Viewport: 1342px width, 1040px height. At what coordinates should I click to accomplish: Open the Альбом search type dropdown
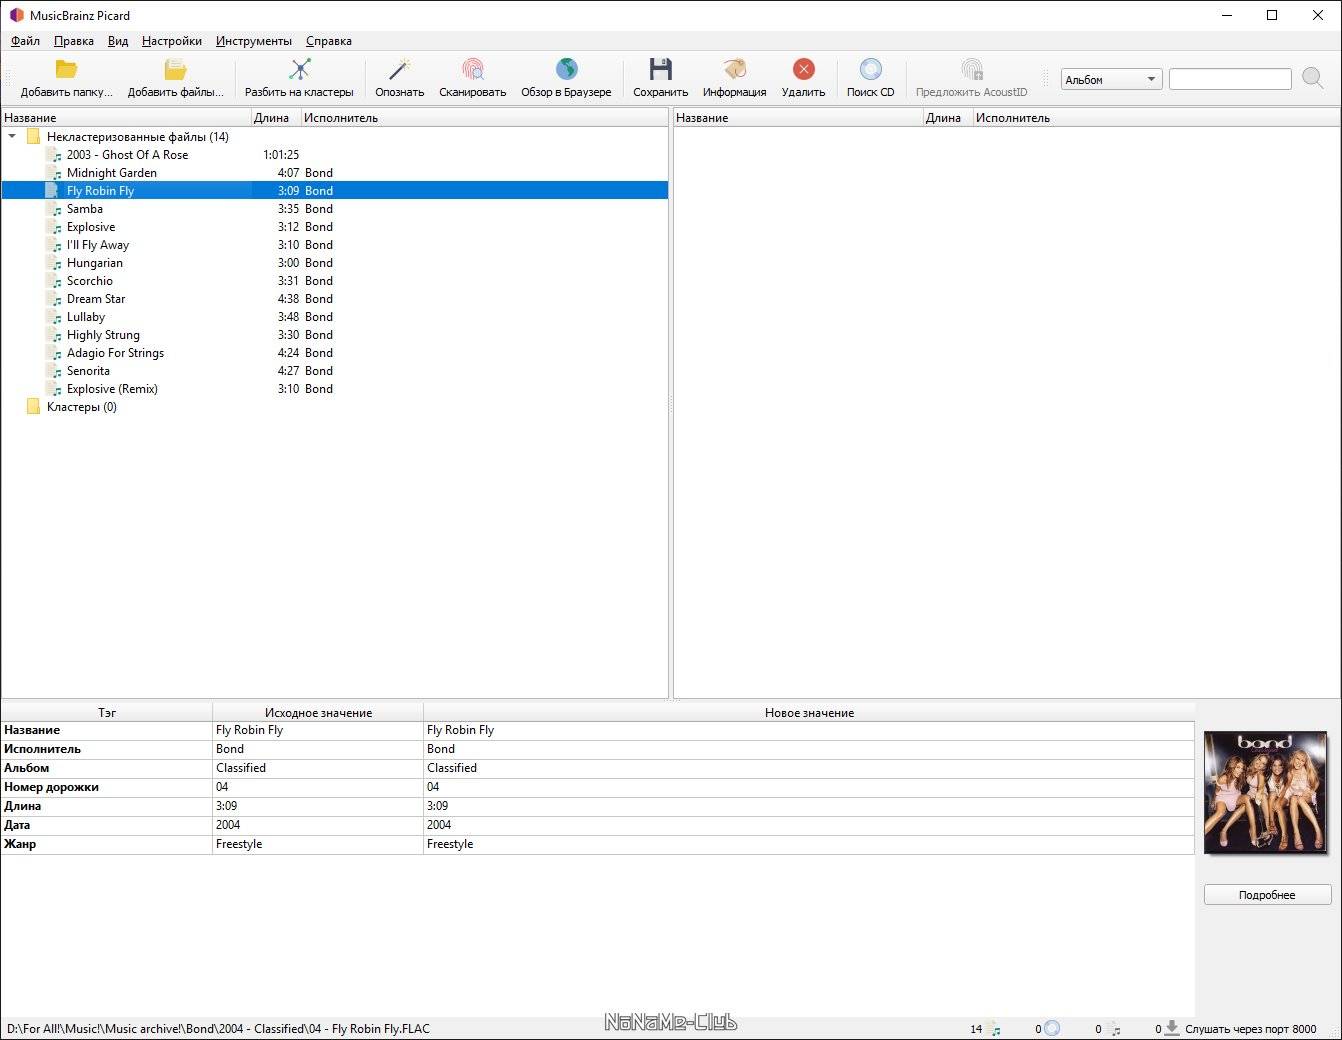[x=1111, y=79]
